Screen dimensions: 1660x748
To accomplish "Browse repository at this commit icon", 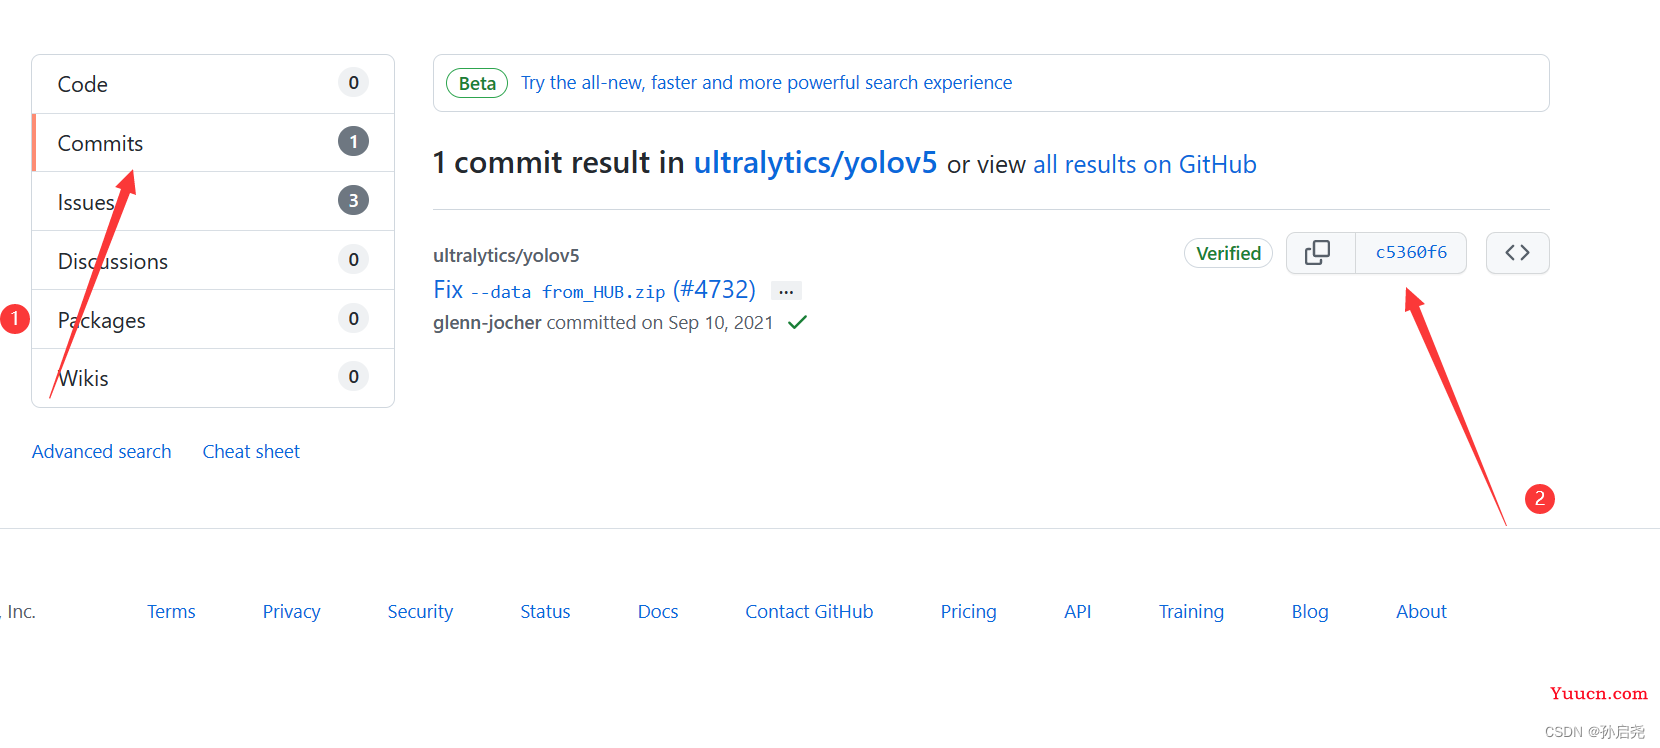I will (1517, 253).
